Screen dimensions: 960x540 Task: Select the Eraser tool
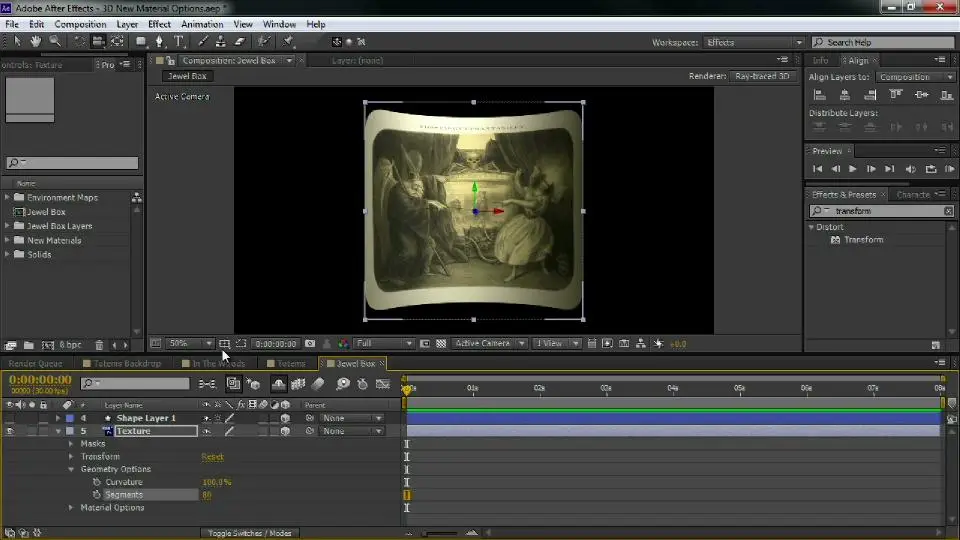point(240,42)
